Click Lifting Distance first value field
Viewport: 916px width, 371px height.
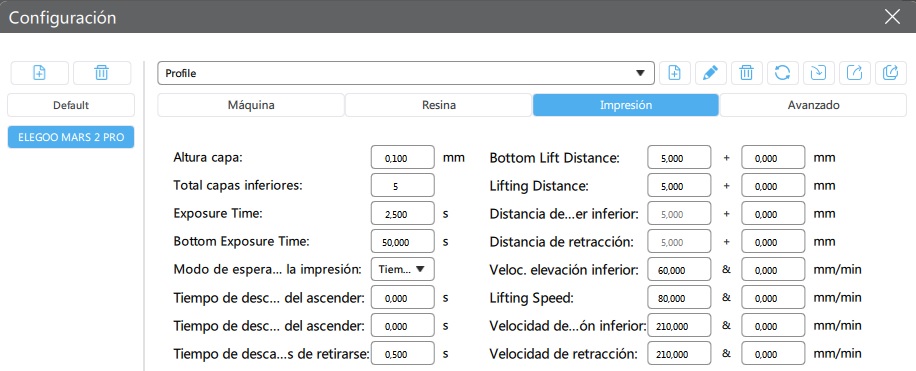point(679,186)
